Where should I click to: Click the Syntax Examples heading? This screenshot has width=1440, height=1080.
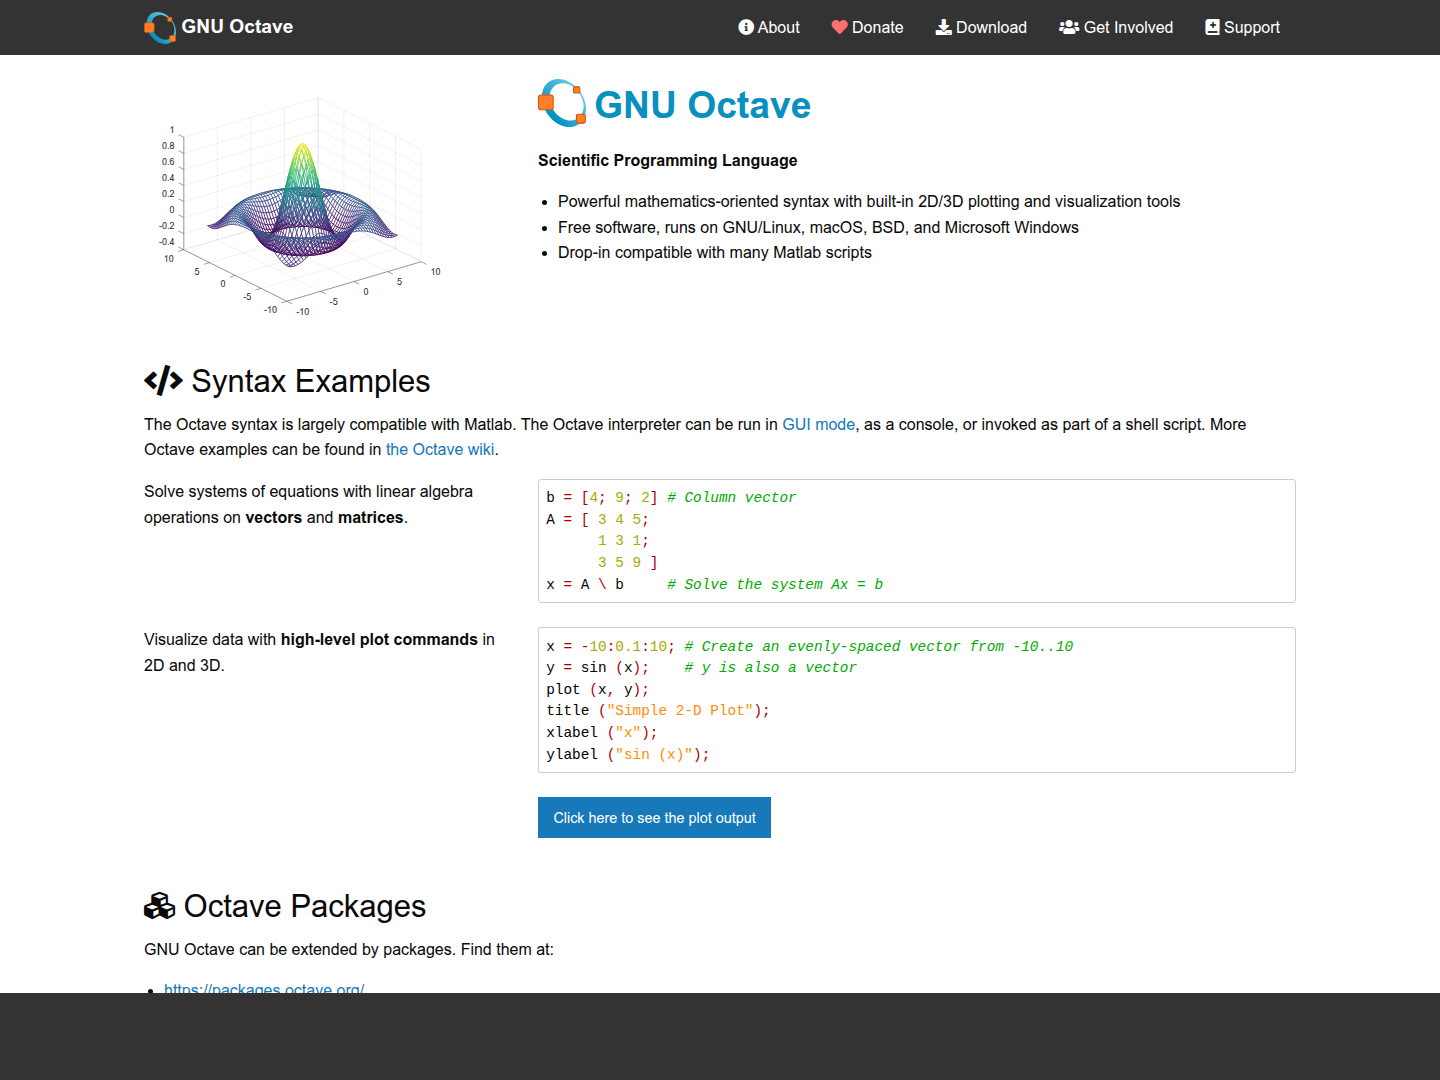click(310, 381)
